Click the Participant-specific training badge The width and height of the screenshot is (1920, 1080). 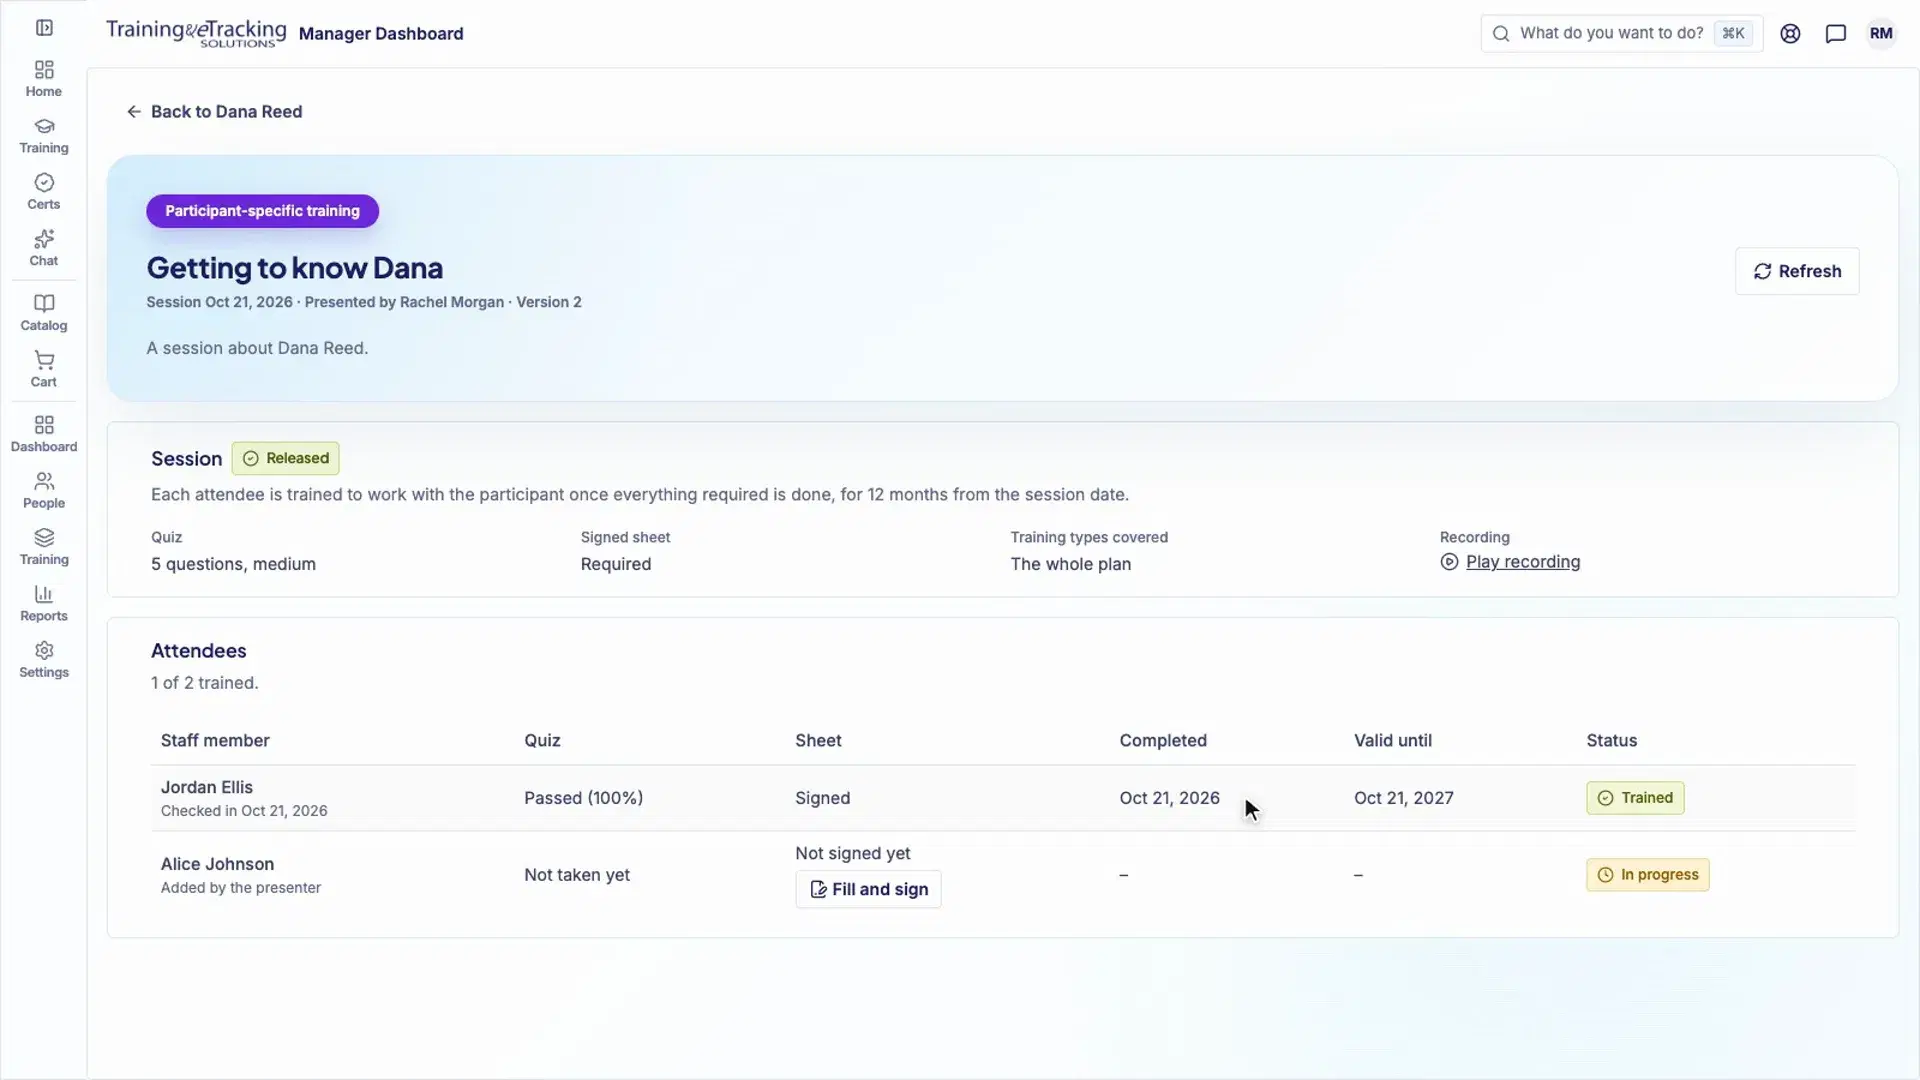262,211
